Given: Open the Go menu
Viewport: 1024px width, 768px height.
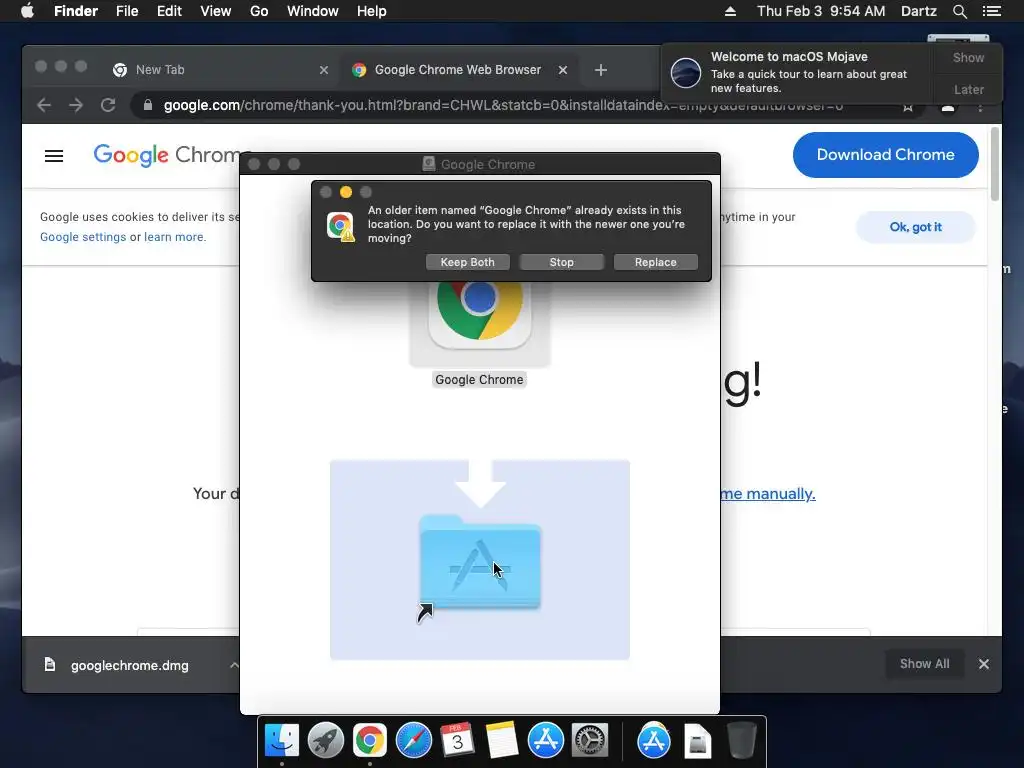Looking at the screenshot, I should 259,11.
